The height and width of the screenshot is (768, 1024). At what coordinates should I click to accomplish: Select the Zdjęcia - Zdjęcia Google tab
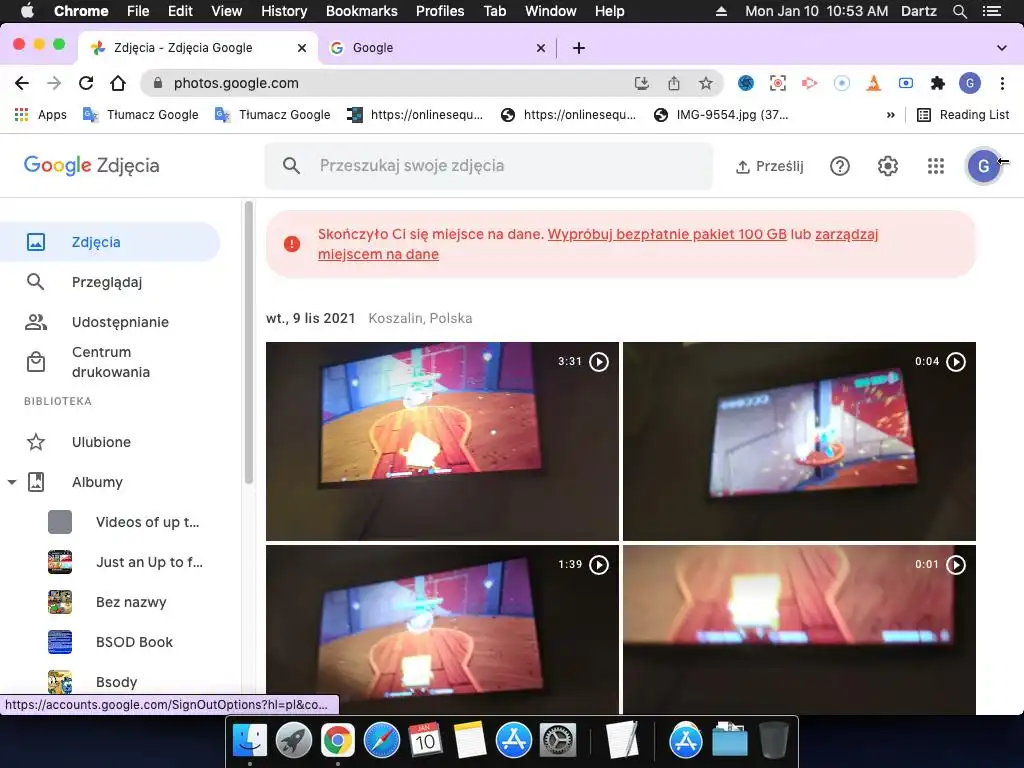(x=199, y=48)
